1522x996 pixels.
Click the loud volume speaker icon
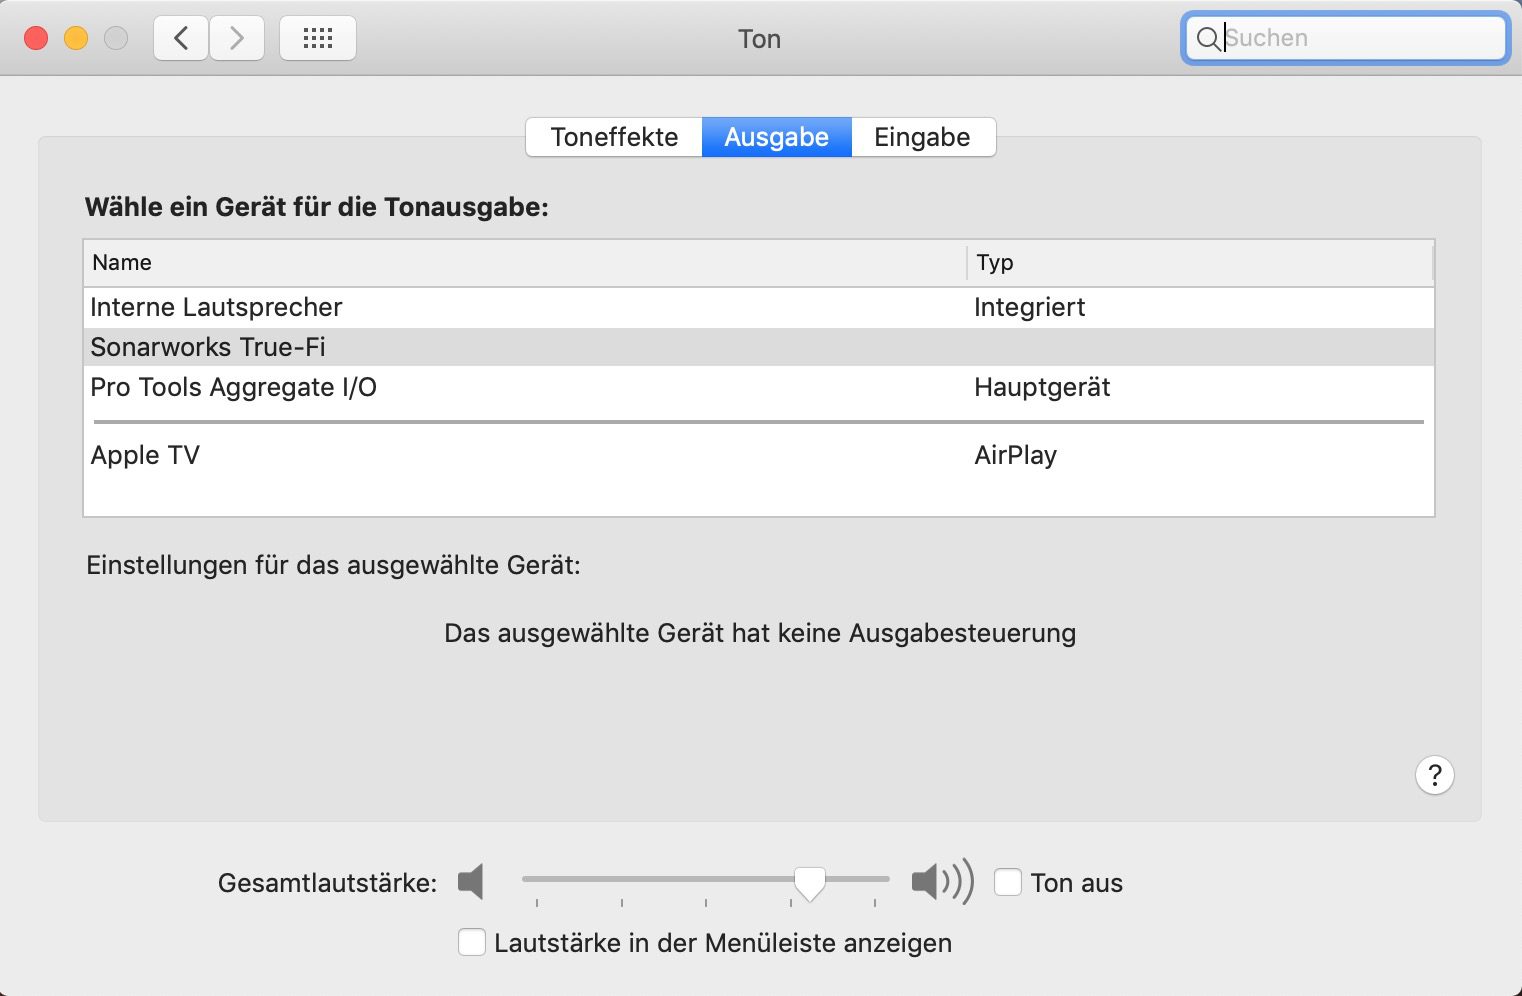click(x=941, y=882)
